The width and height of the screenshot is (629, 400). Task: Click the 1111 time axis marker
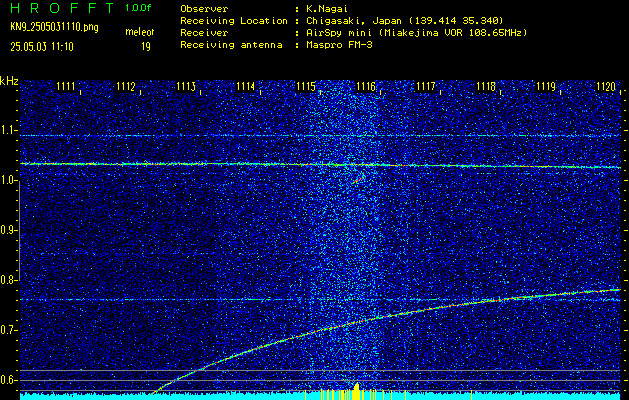click(65, 86)
